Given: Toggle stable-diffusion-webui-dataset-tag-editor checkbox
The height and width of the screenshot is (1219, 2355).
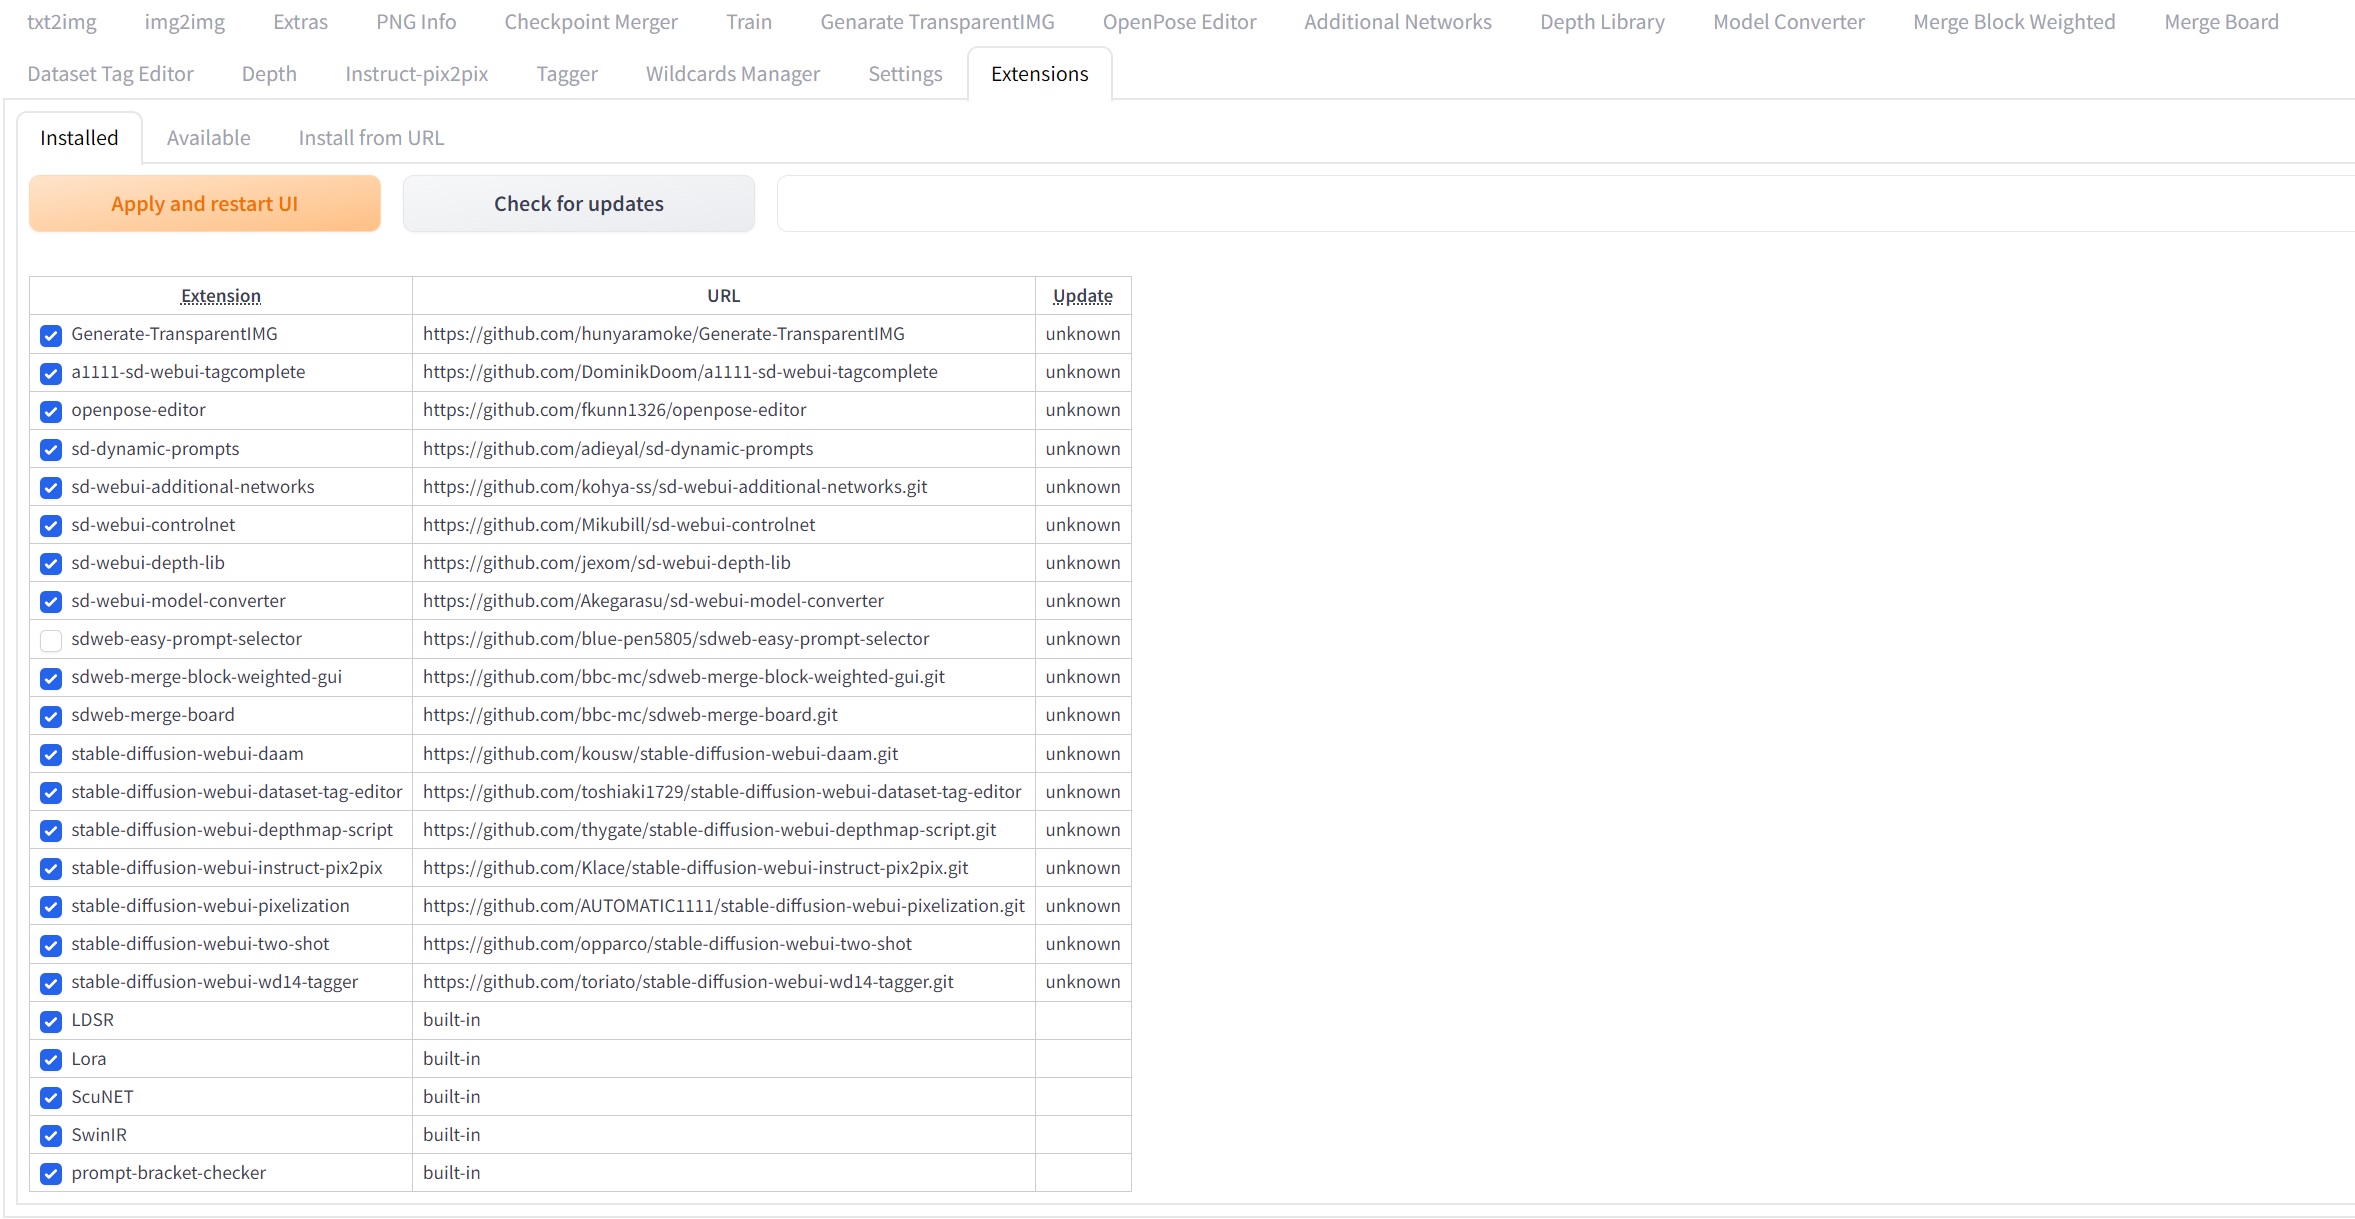Looking at the screenshot, I should tap(51, 793).
